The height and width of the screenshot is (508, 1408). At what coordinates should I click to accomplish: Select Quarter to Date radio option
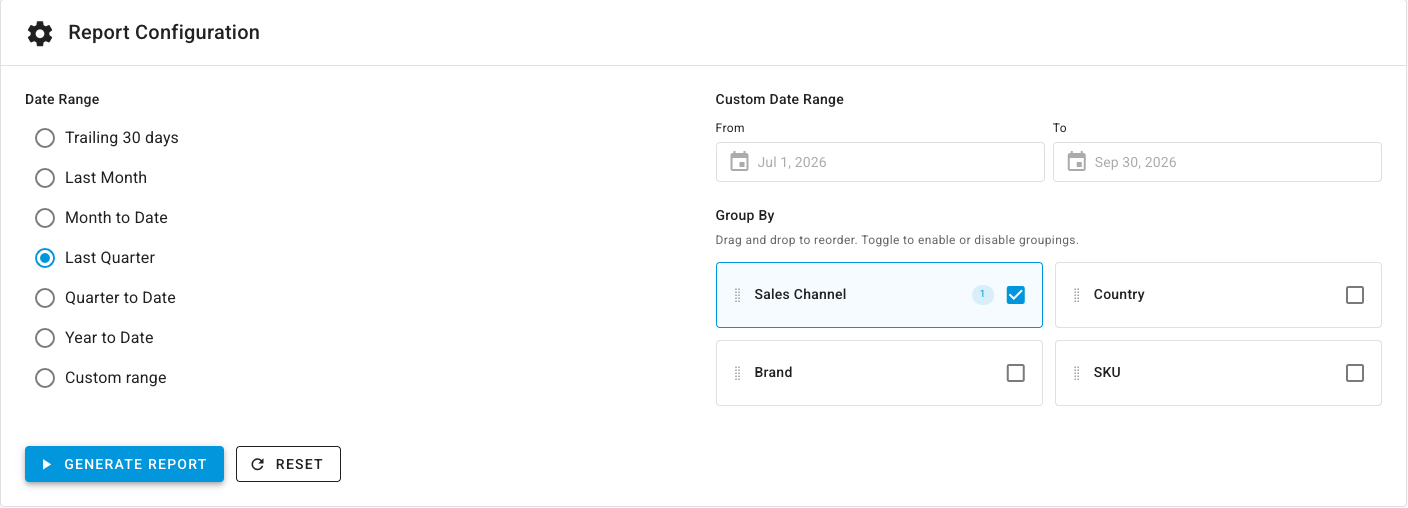tap(45, 298)
